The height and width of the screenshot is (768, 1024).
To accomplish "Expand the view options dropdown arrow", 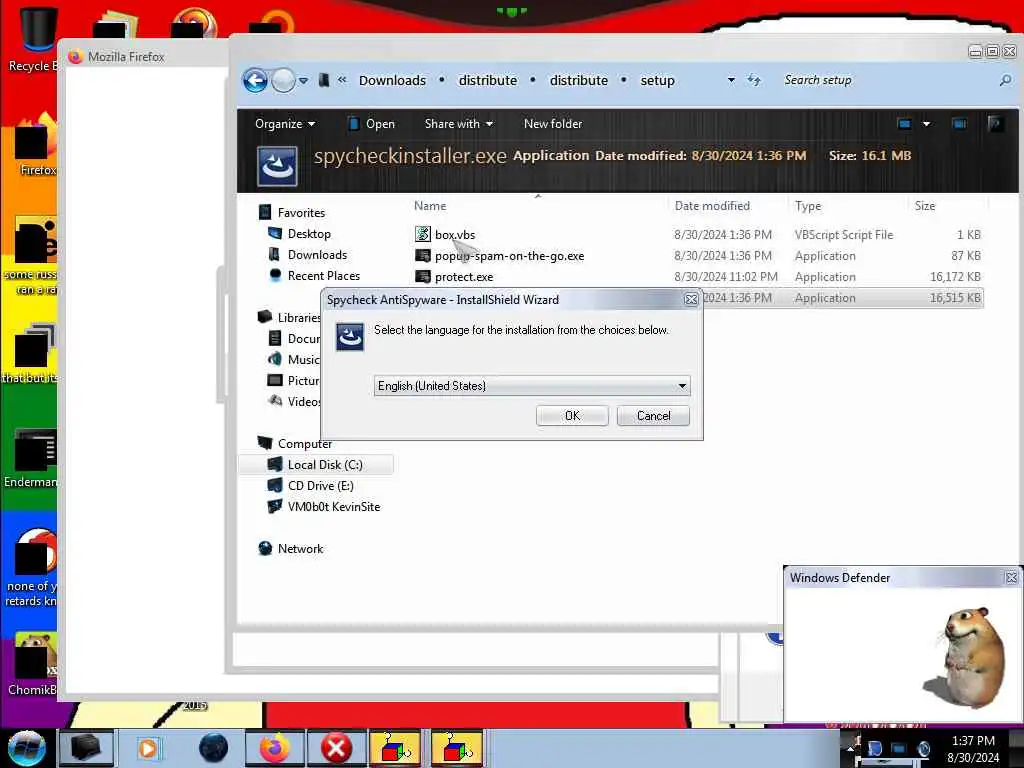I will 926,123.
